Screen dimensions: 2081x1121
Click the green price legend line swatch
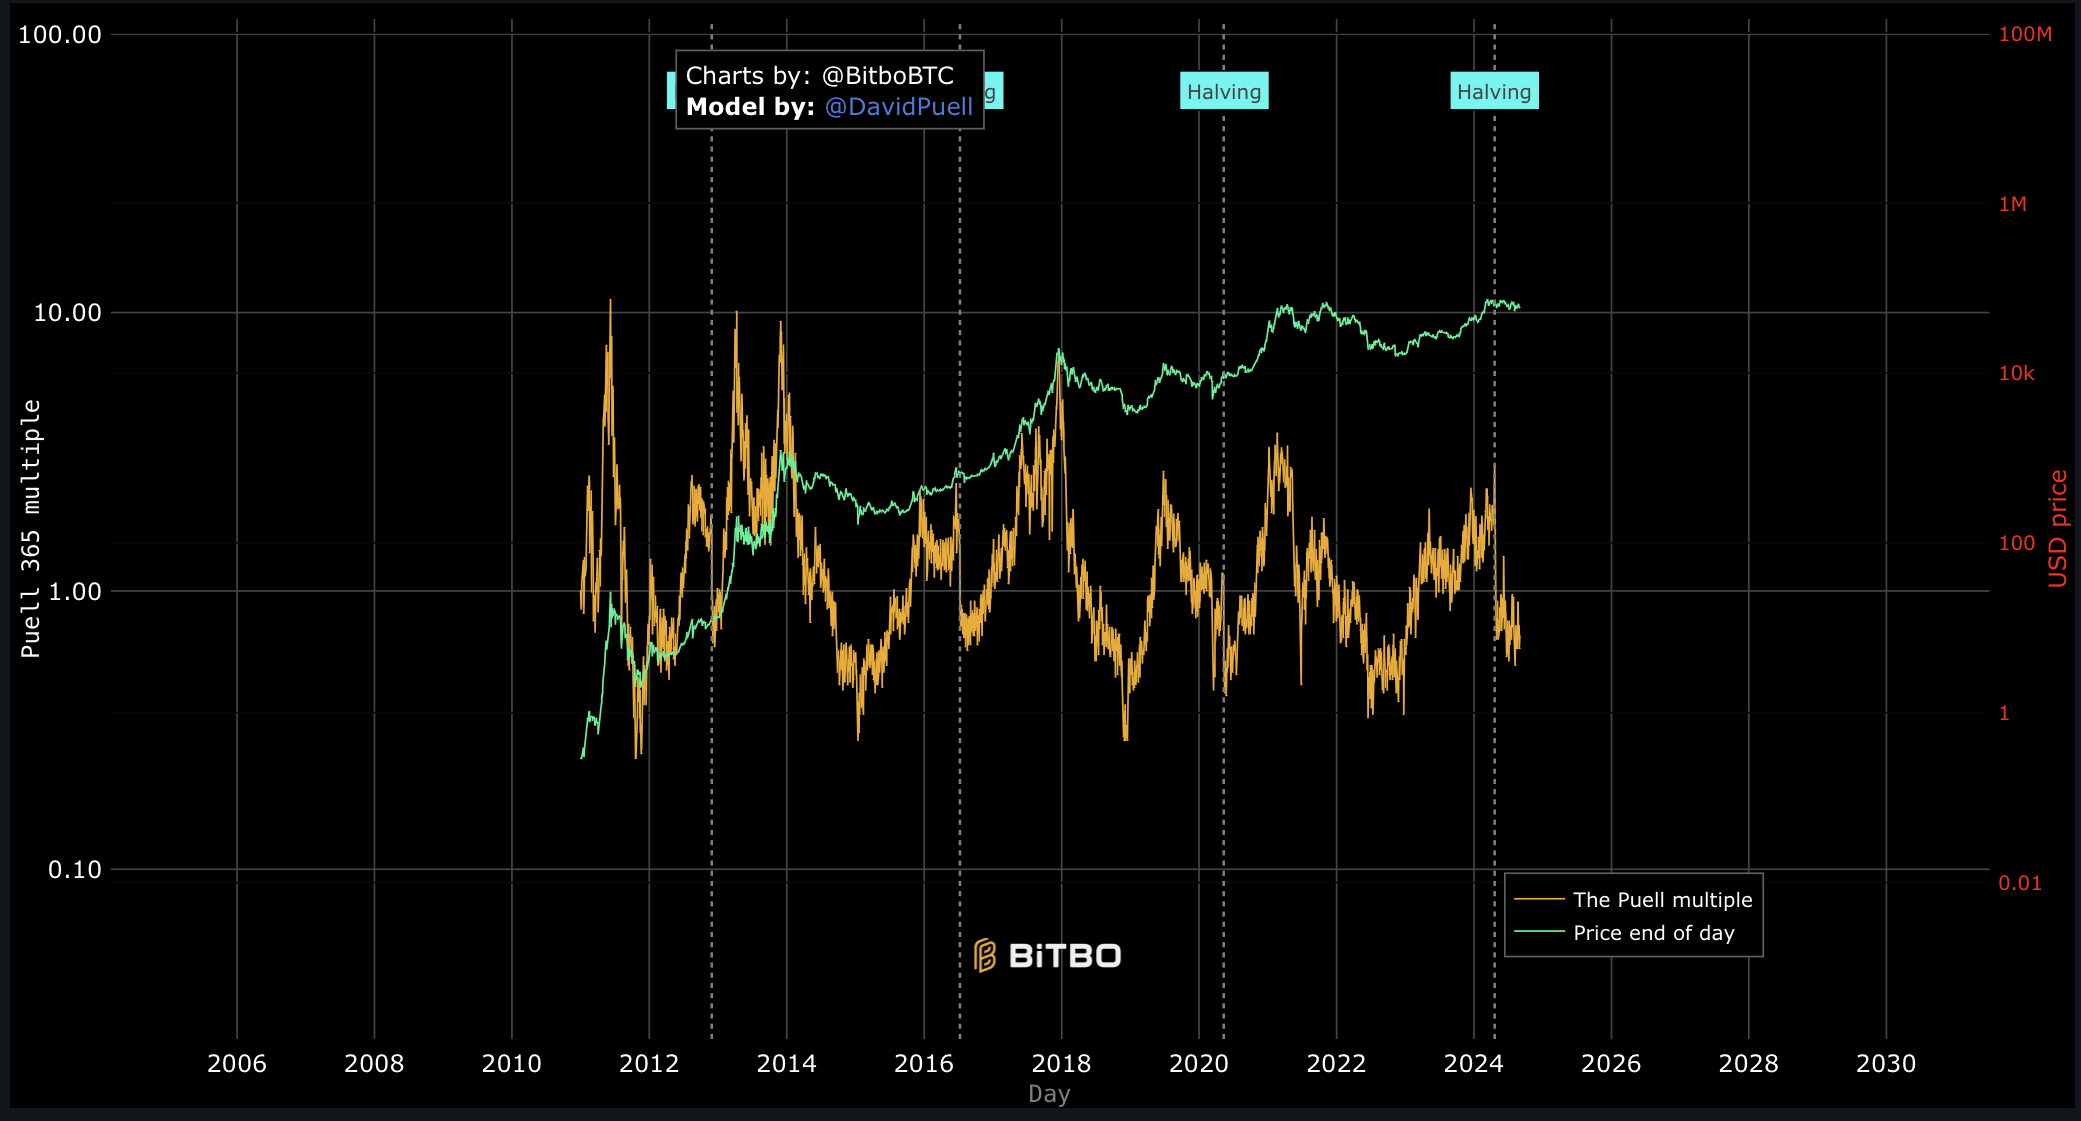pos(1539,933)
